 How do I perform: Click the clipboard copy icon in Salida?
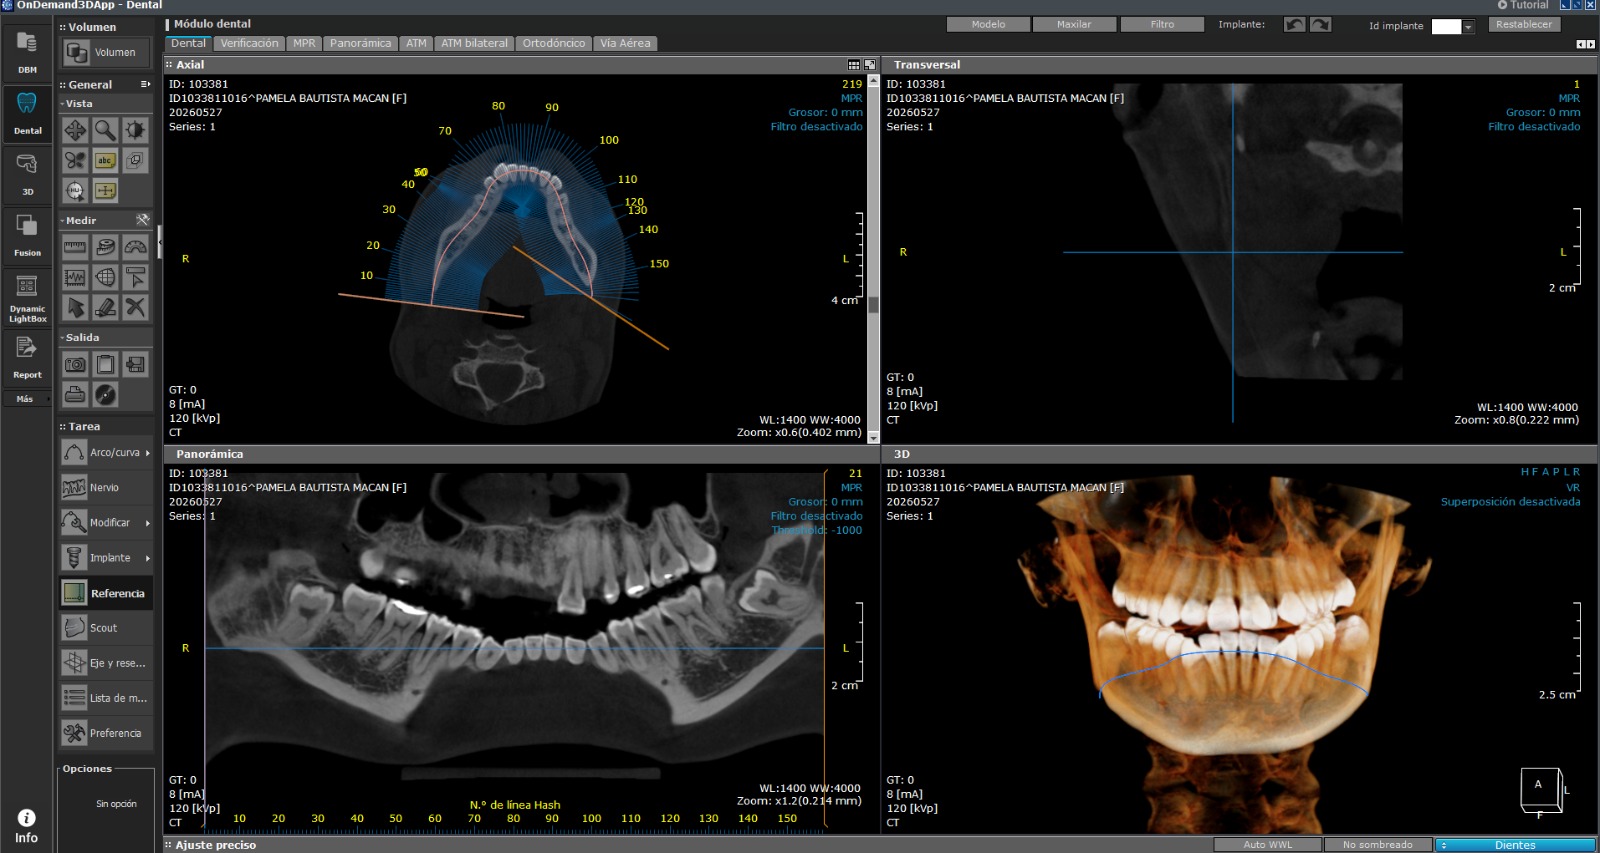[105, 365]
